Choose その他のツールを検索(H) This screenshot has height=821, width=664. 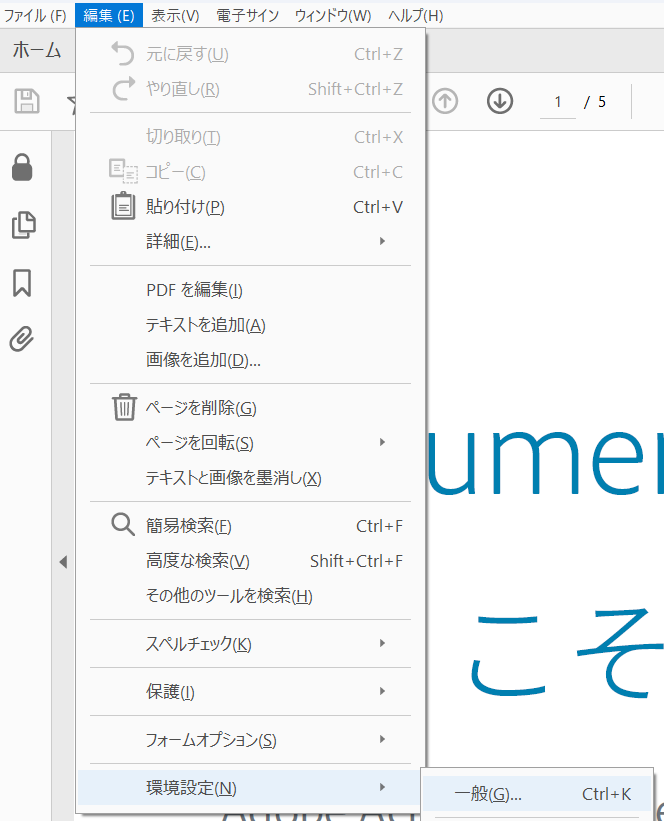pyautogui.click(x=250, y=596)
